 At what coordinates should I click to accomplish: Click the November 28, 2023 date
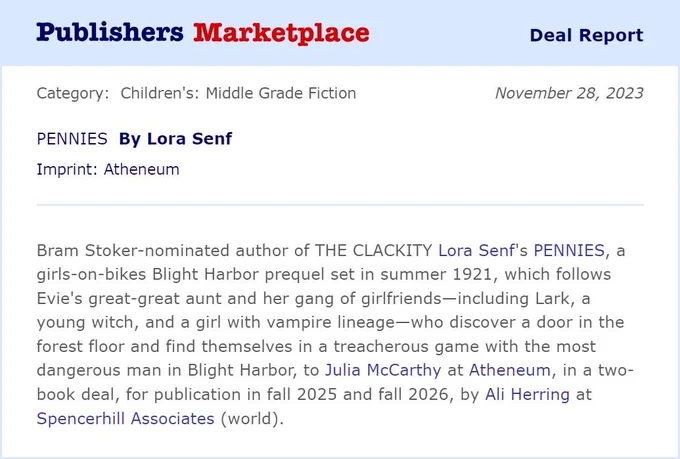click(x=569, y=93)
